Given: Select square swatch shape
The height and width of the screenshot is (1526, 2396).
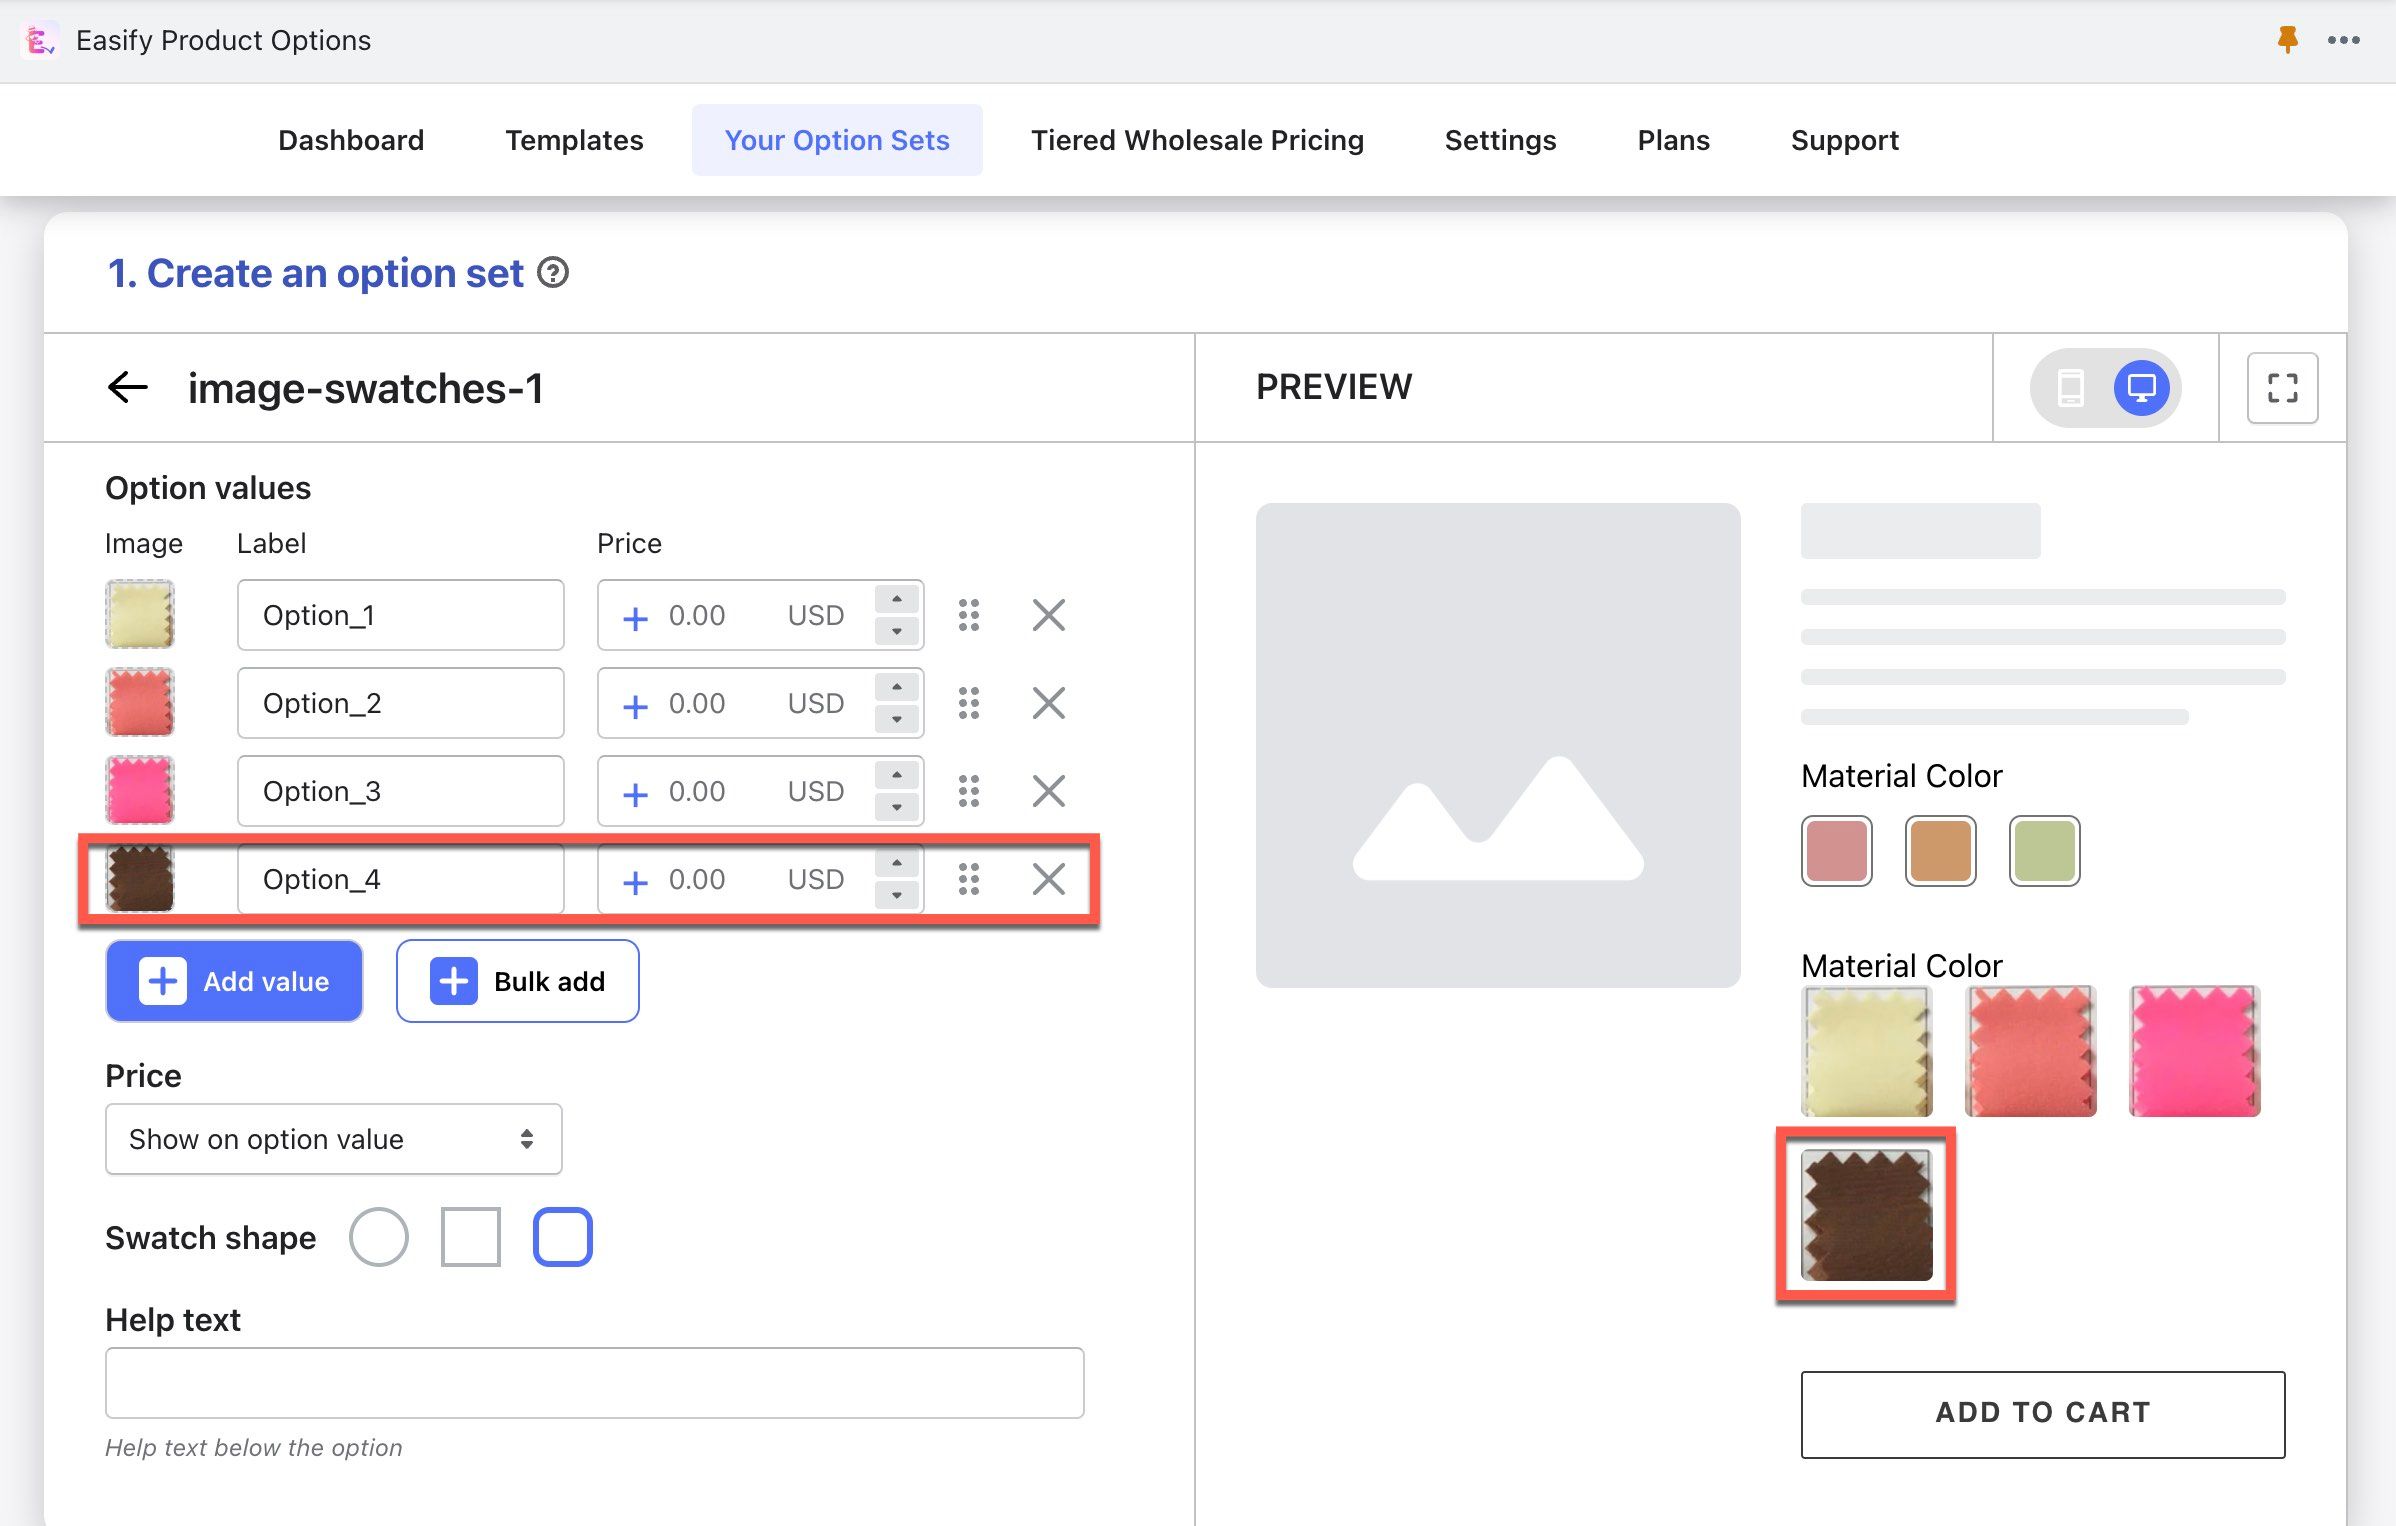Looking at the screenshot, I should pyautogui.click(x=470, y=1237).
